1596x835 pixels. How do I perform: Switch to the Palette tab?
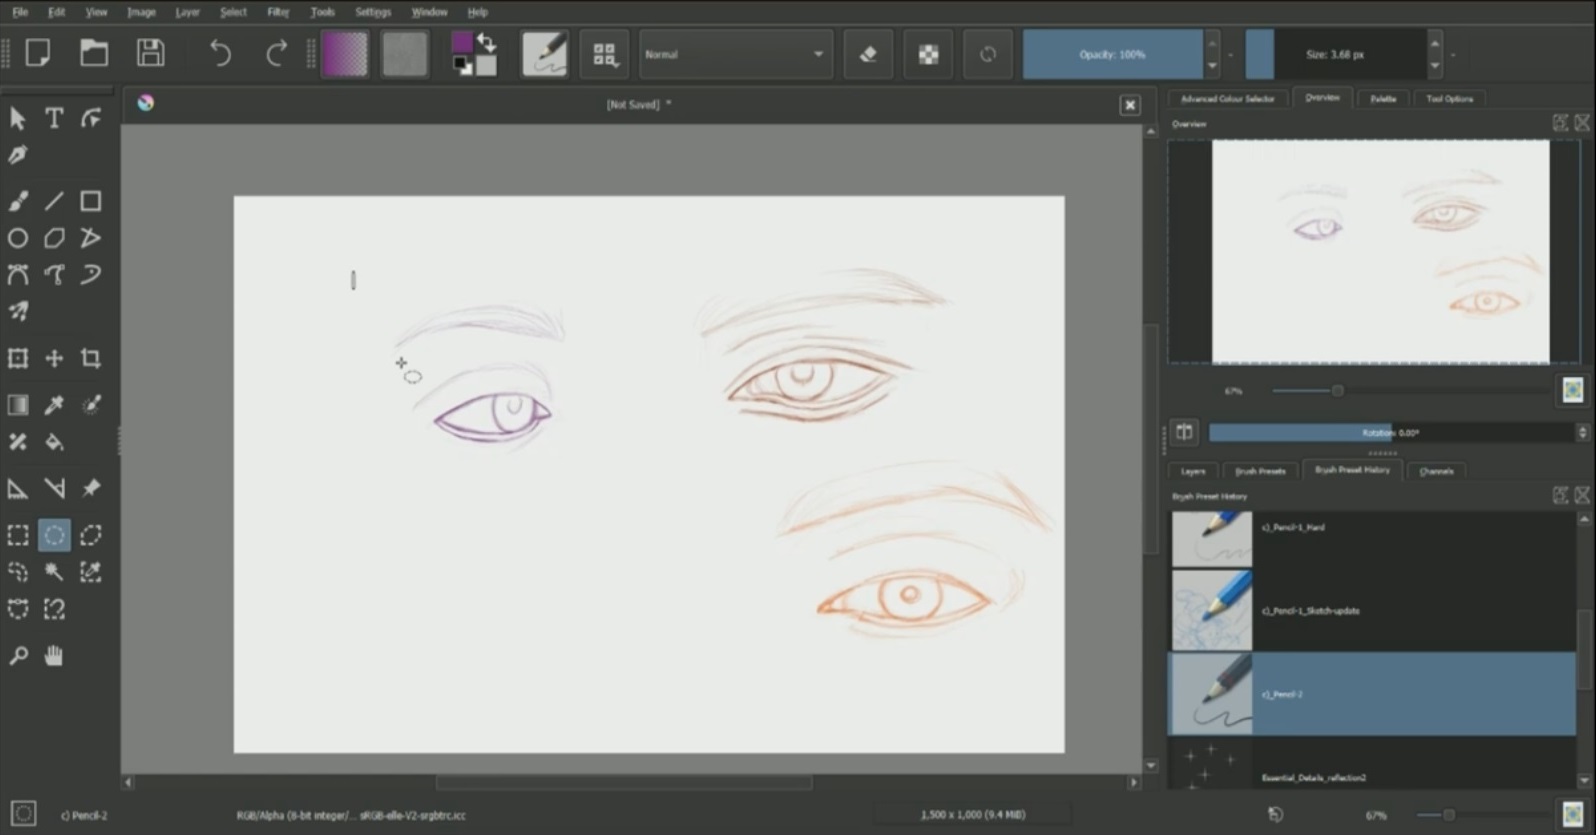[1382, 98]
